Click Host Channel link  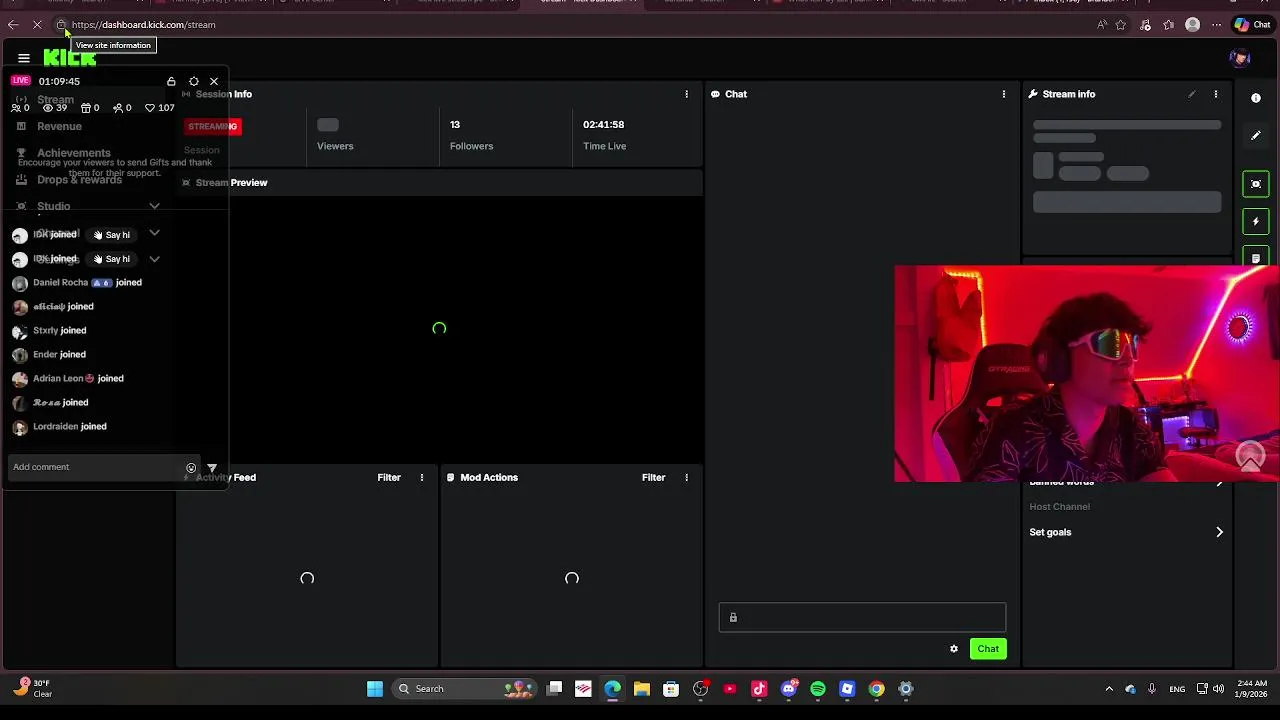1059,507
